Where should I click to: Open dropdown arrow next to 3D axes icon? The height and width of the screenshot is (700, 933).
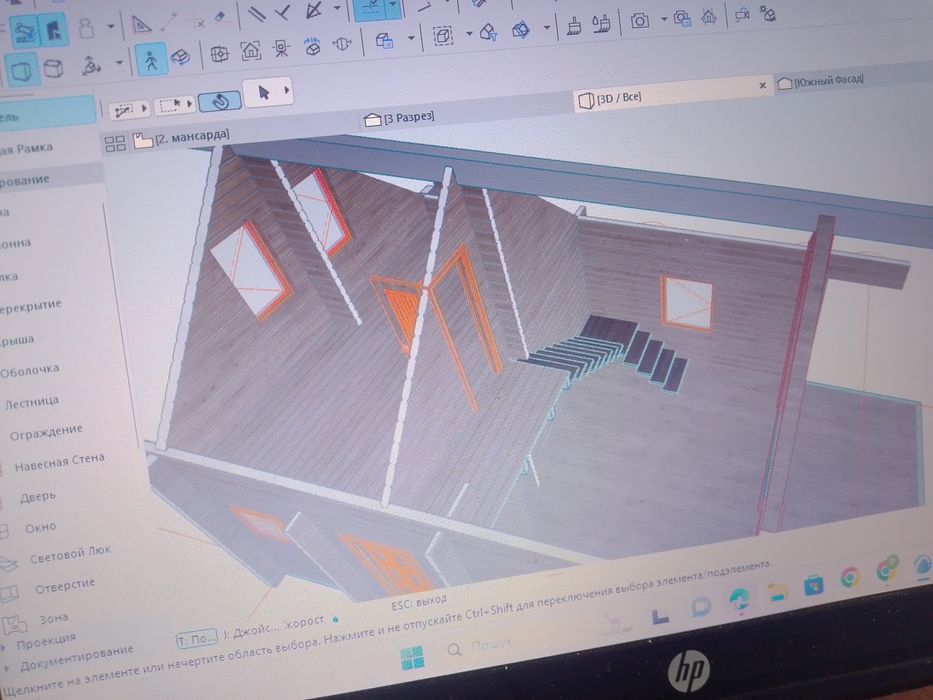(118, 62)
